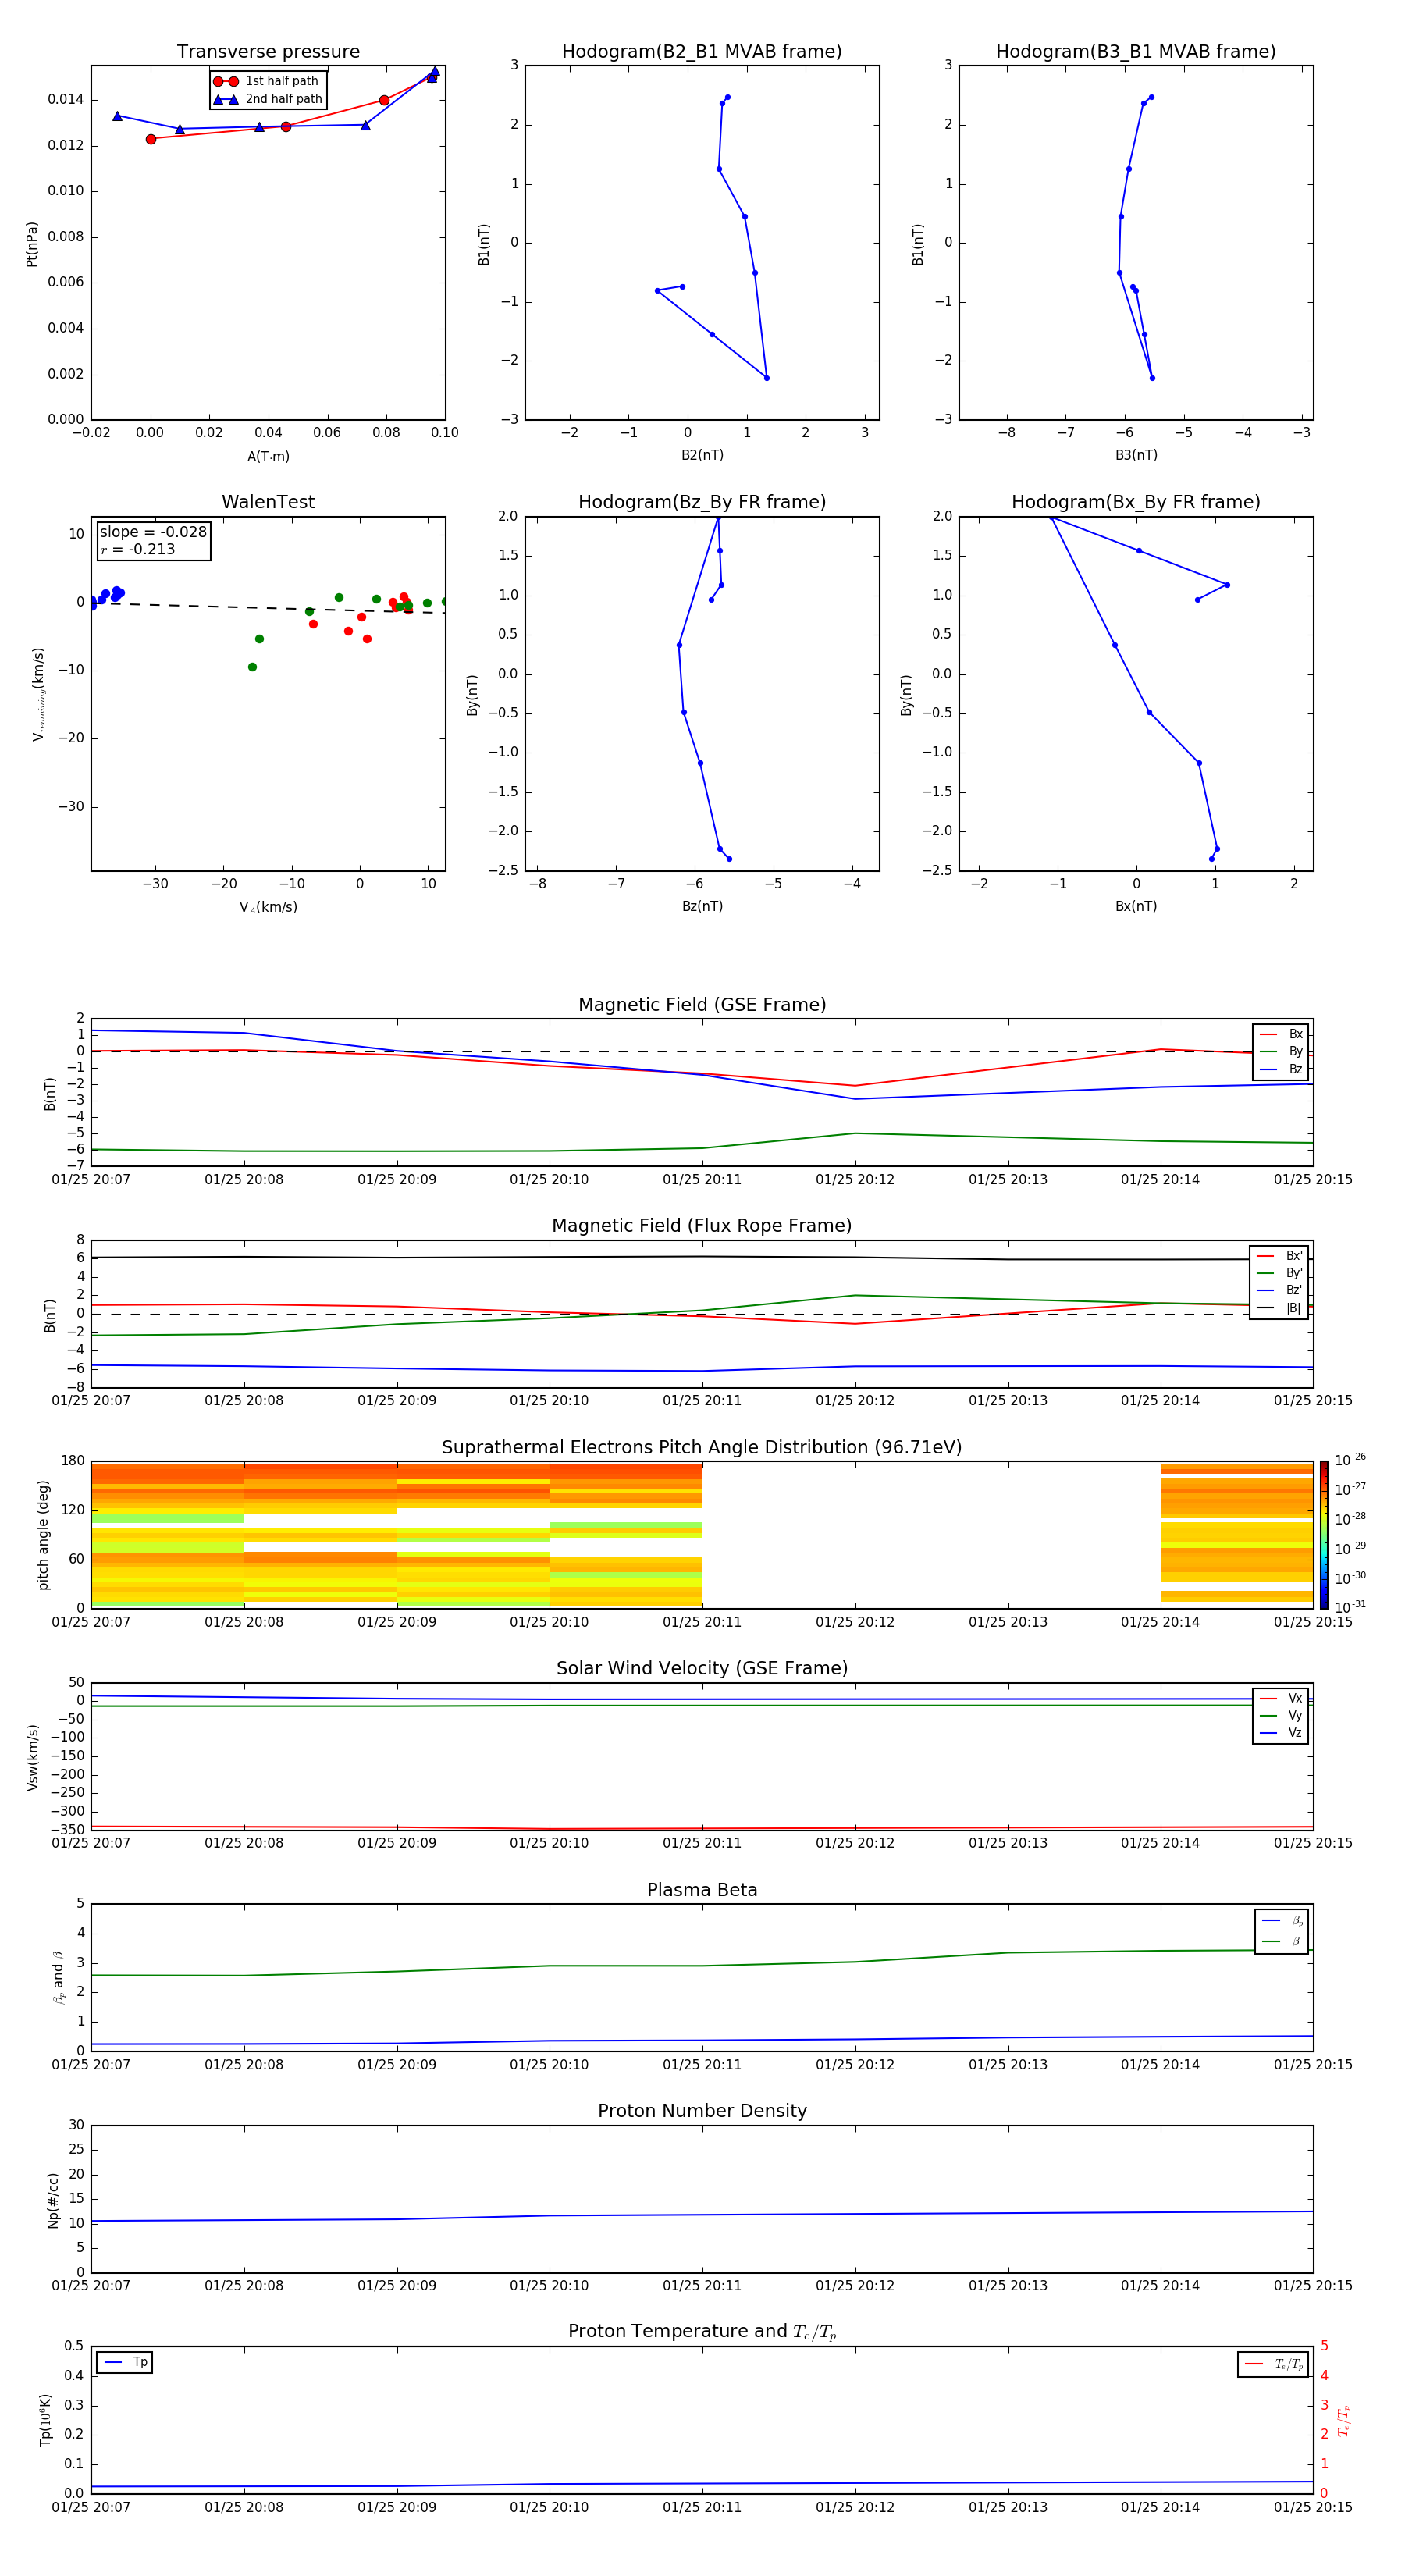Click the "Tp(10^6K)" axis label

click(x=44, y=2420)
